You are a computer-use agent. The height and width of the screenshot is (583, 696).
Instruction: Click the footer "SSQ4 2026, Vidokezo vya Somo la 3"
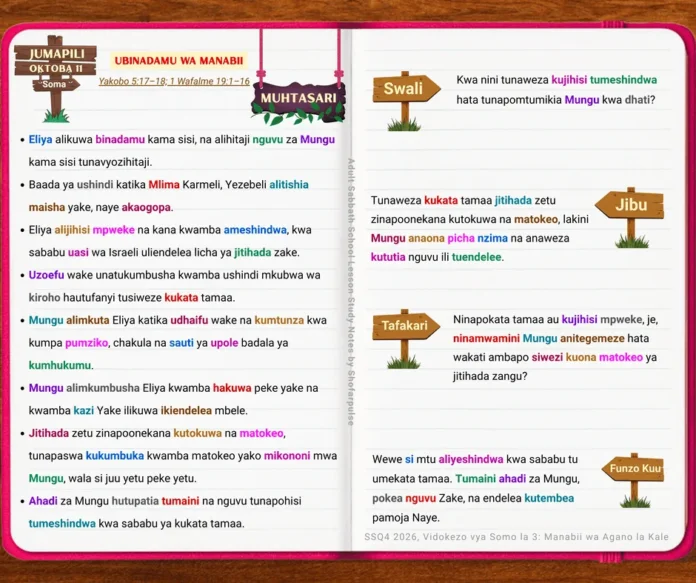click(451, 537)
